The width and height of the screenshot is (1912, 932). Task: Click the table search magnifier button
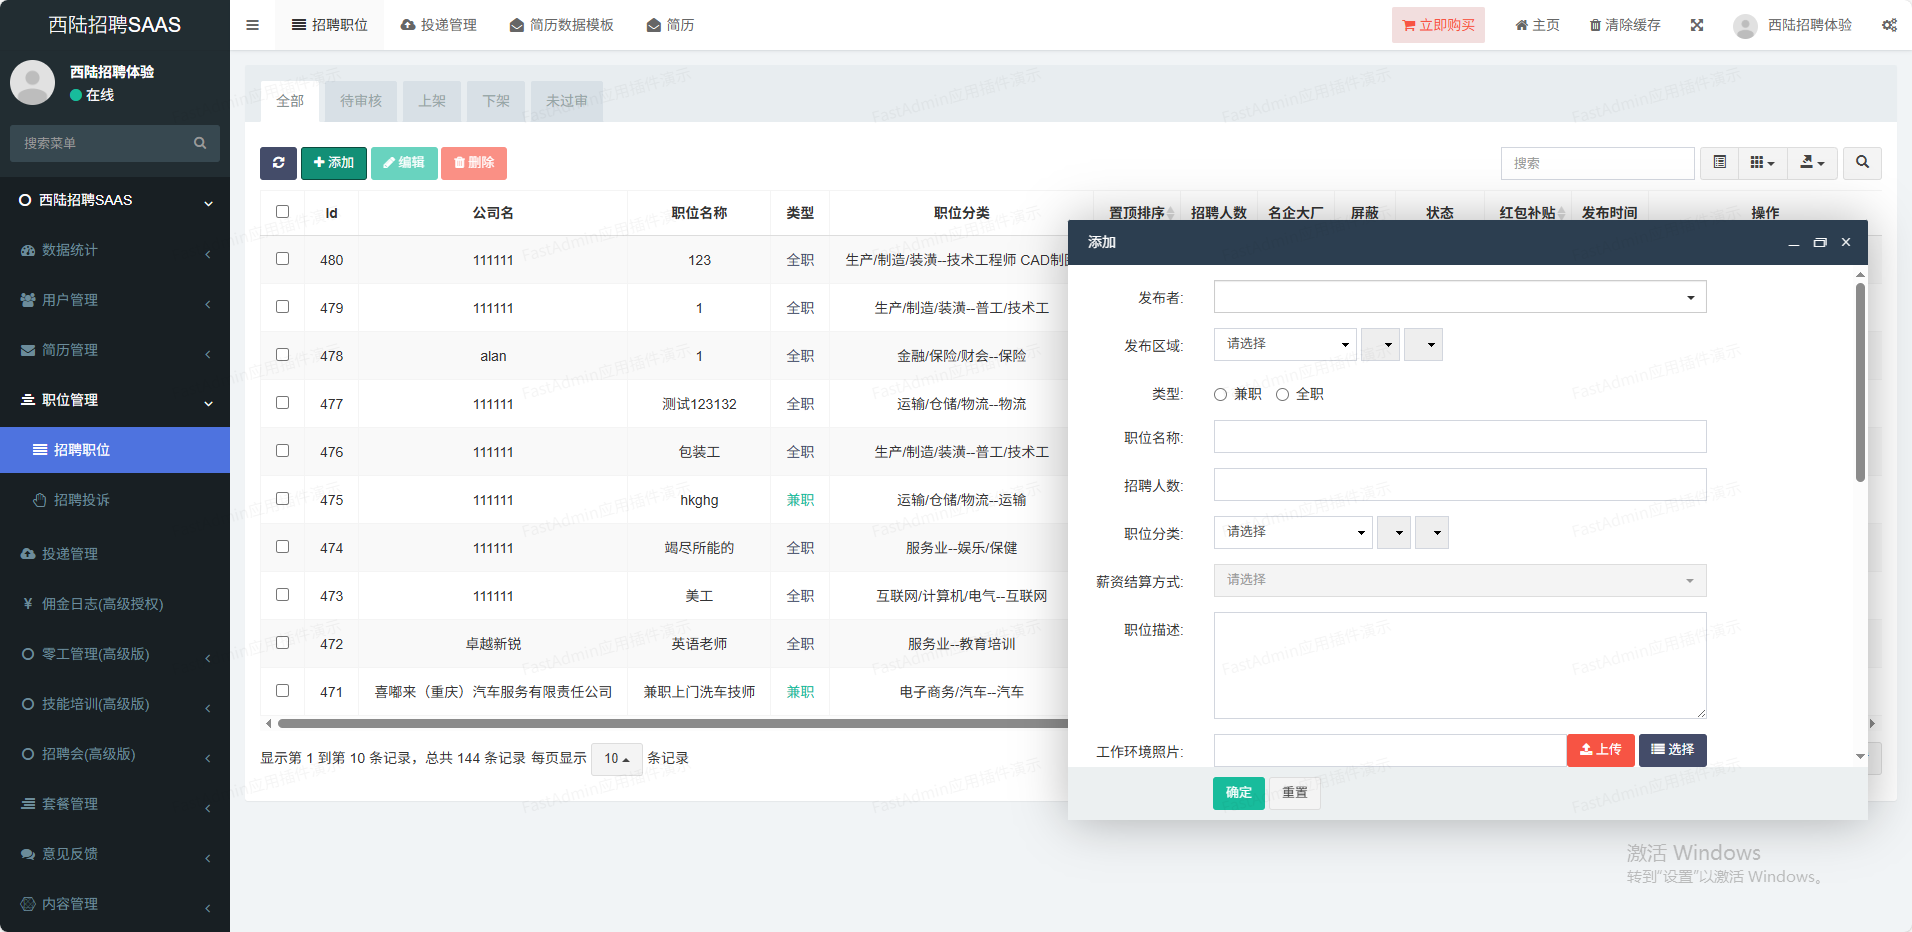point(1862,163)
